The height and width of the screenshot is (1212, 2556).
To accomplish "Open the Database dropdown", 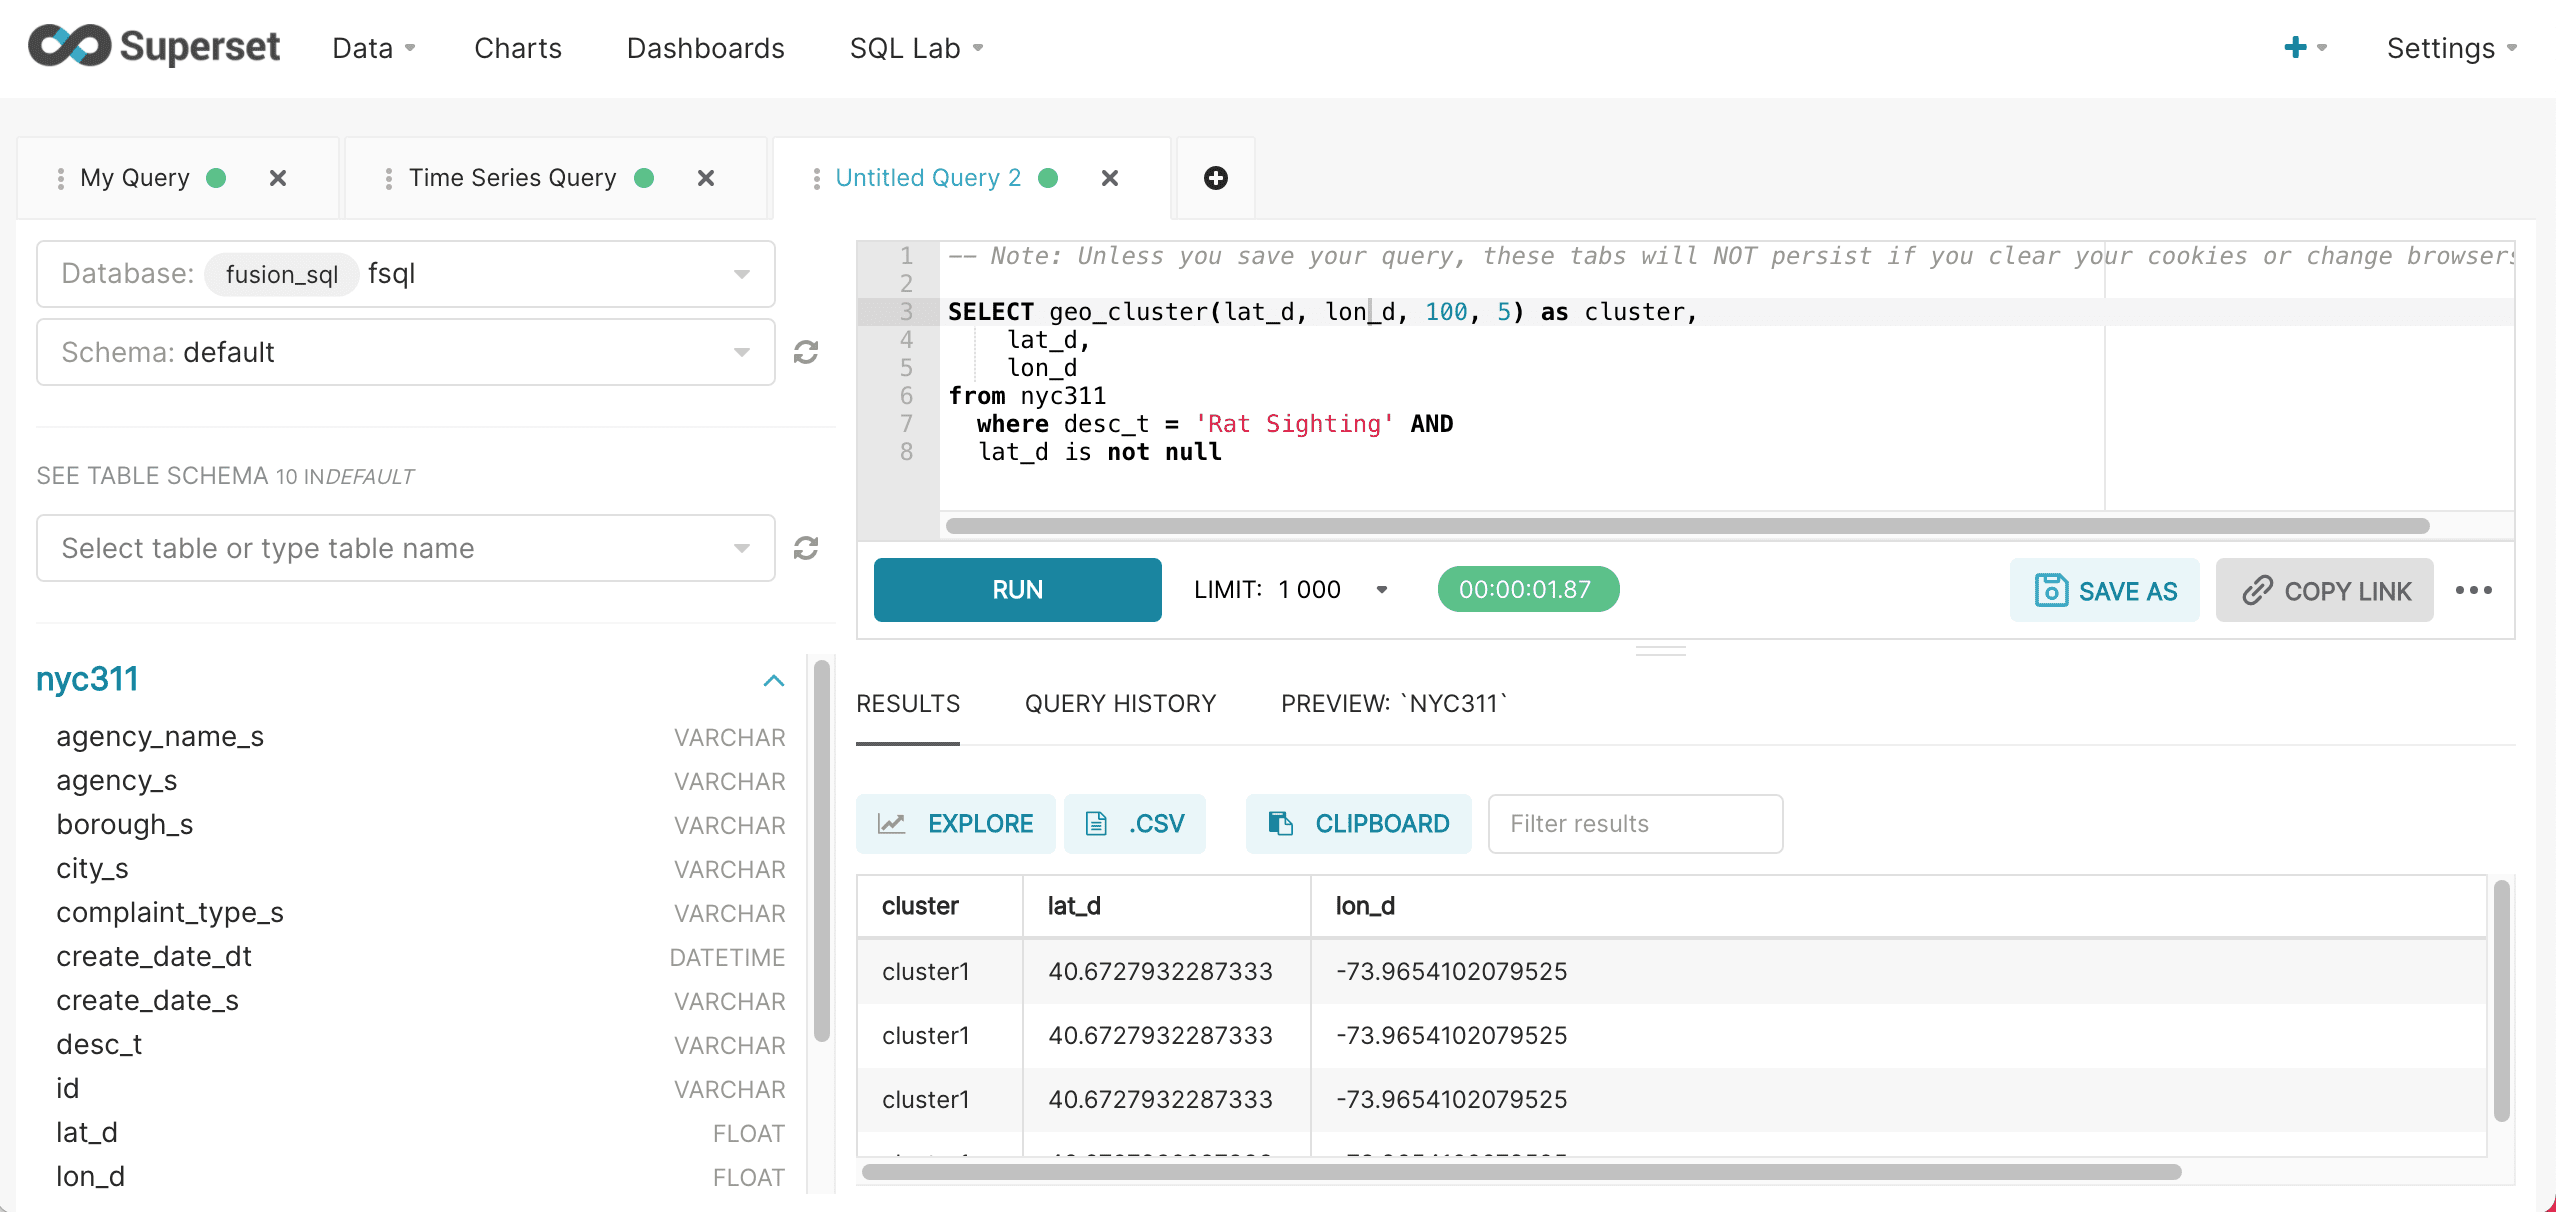I will (406, 274).
